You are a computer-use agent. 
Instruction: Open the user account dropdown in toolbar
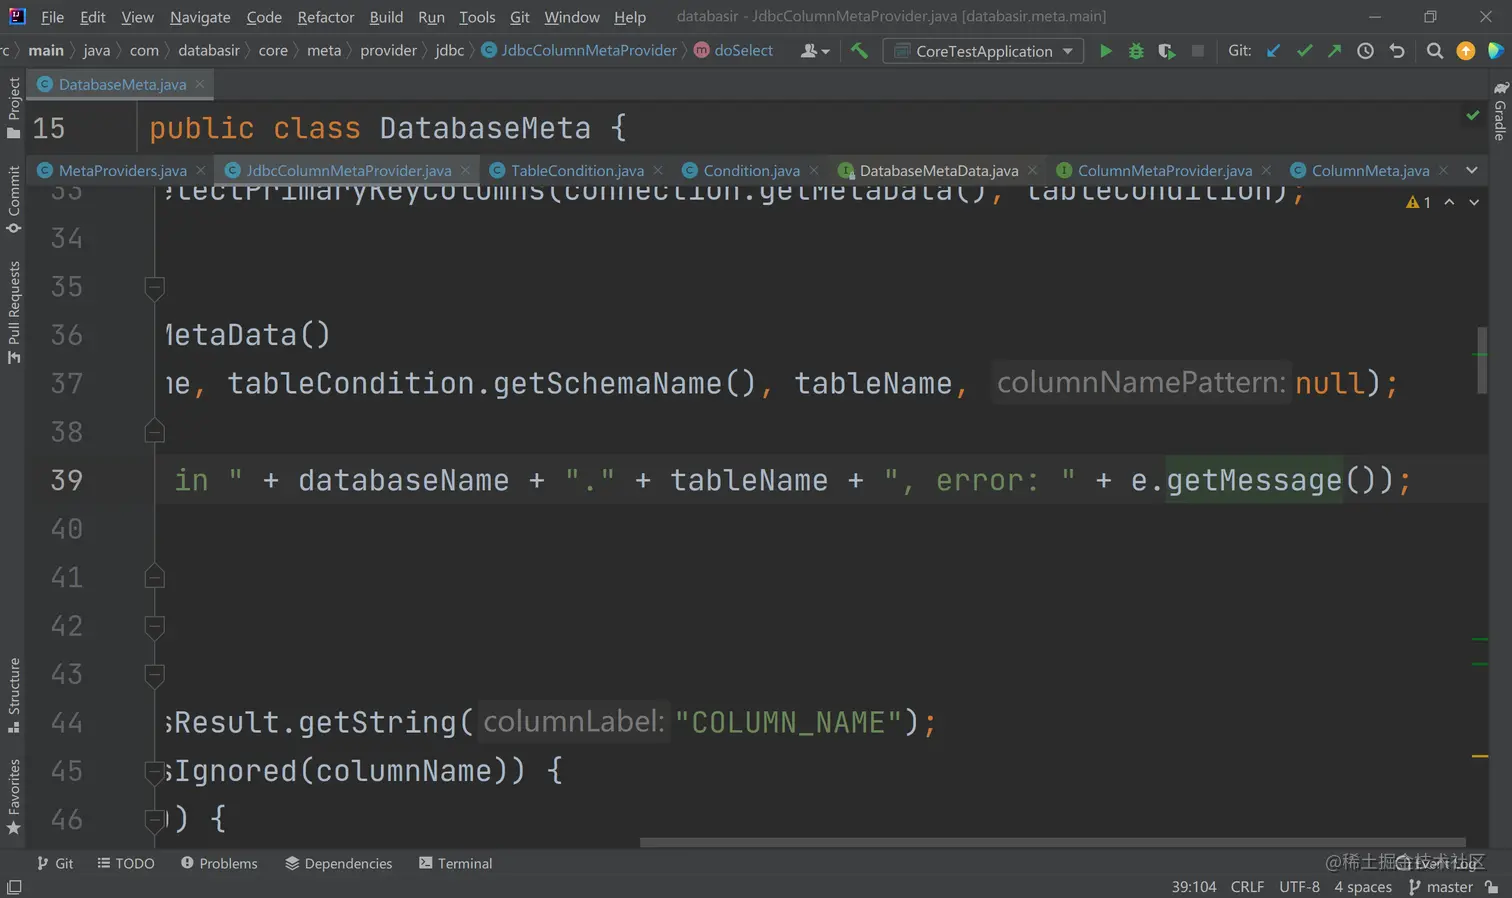815,51
